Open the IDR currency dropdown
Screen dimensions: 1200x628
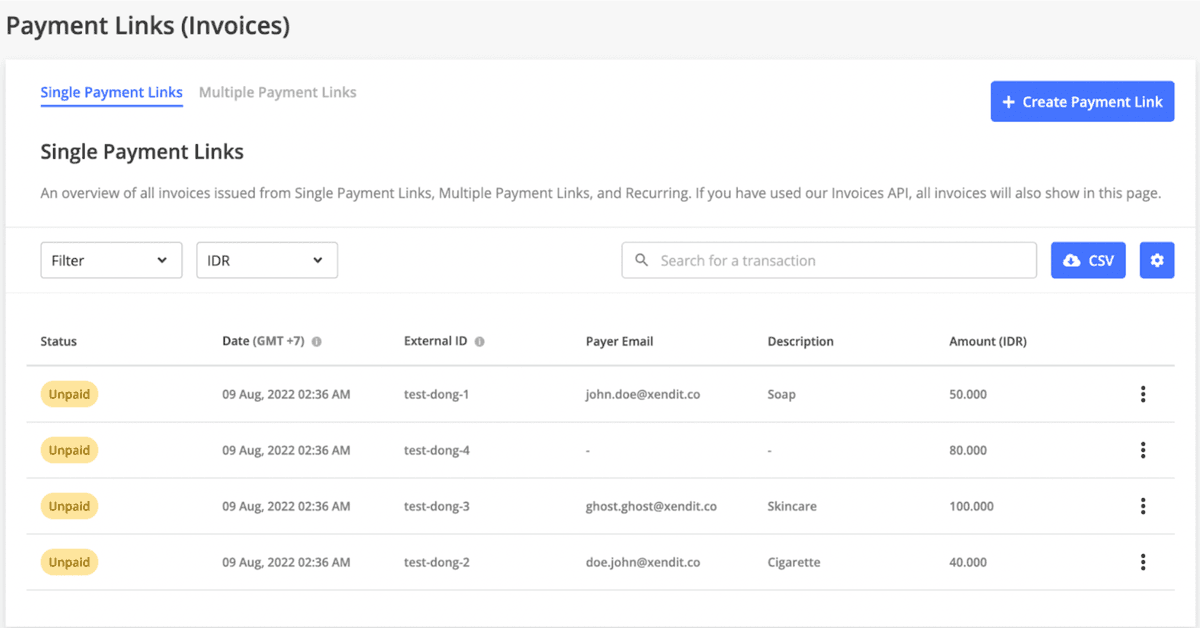pos(267,260)
